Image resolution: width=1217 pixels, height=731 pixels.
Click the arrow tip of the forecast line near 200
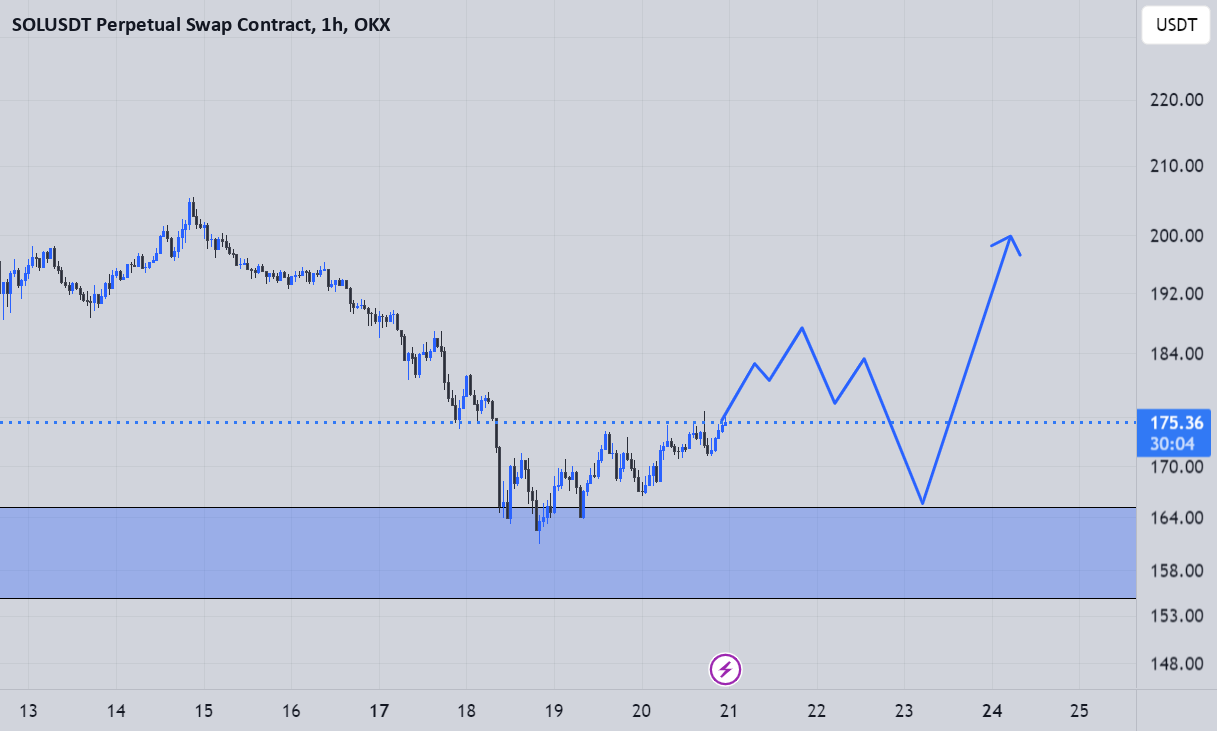pos(1012,236)
